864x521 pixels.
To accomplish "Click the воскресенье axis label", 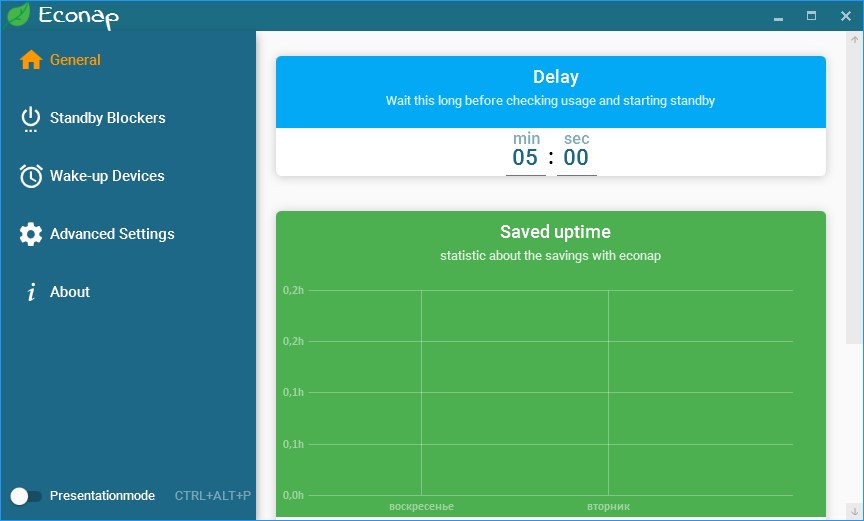I will pos(421,506).
